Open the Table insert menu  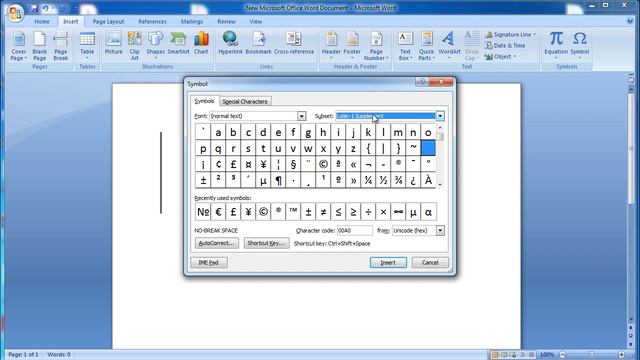[x=87, y=46]
